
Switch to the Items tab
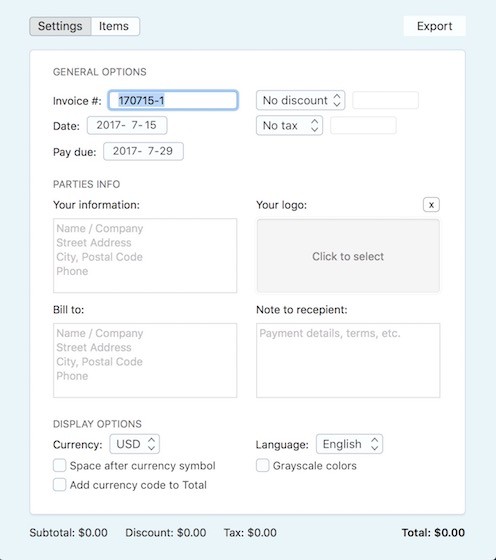[115, 26]
